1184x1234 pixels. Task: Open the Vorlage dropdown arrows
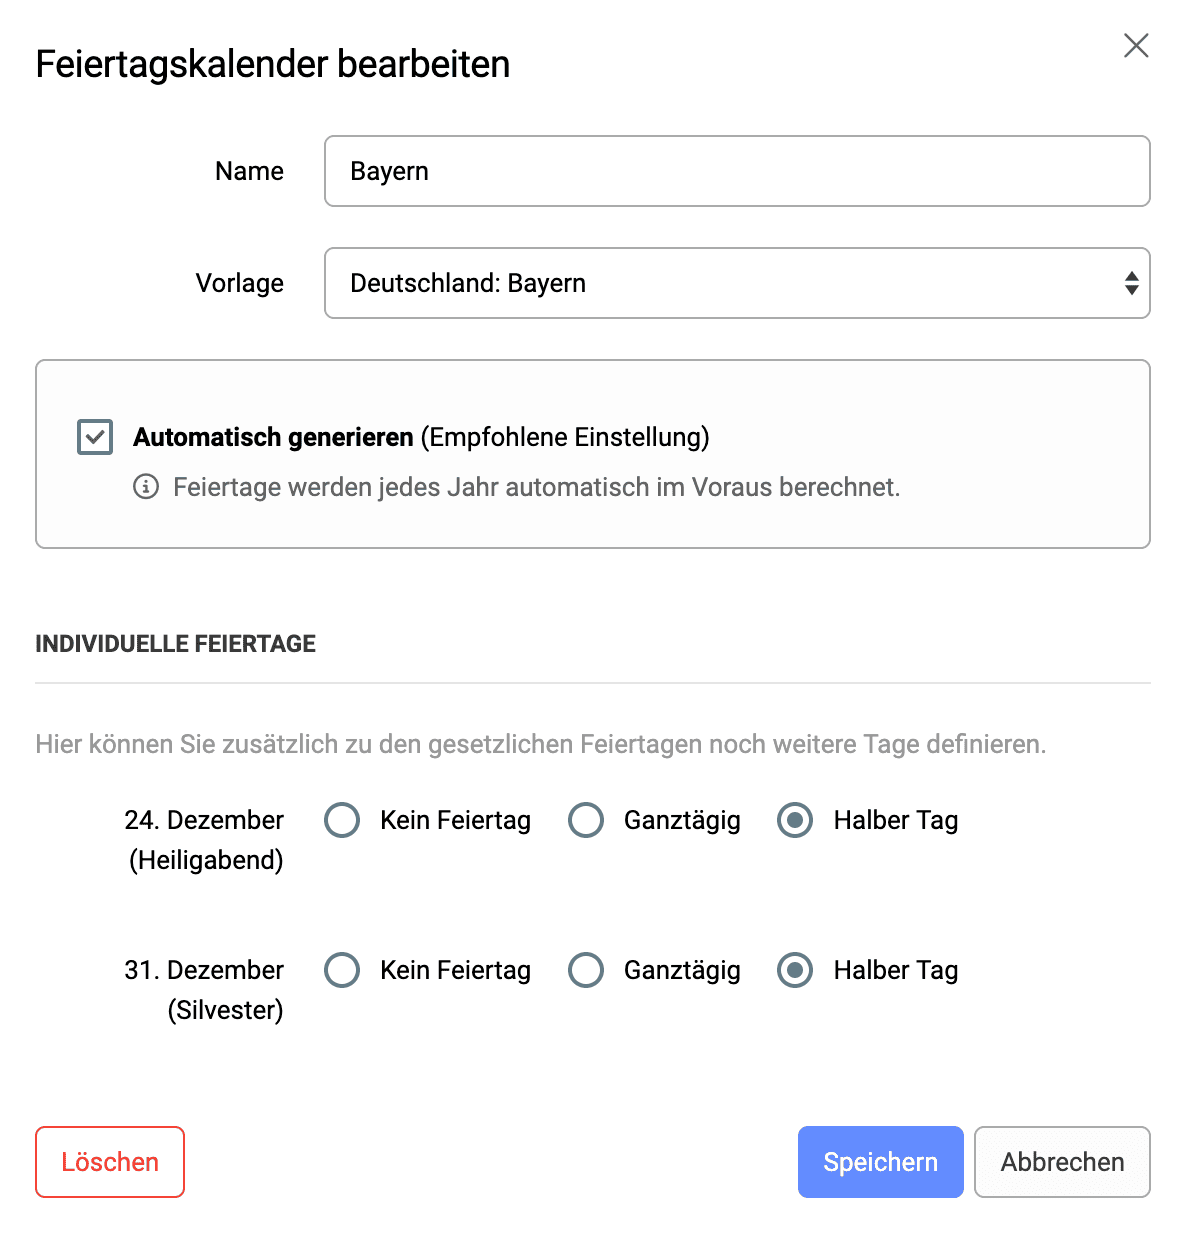1131,283
